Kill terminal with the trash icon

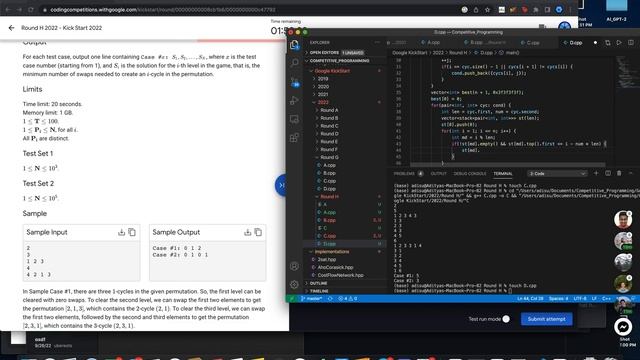(619, 173)
